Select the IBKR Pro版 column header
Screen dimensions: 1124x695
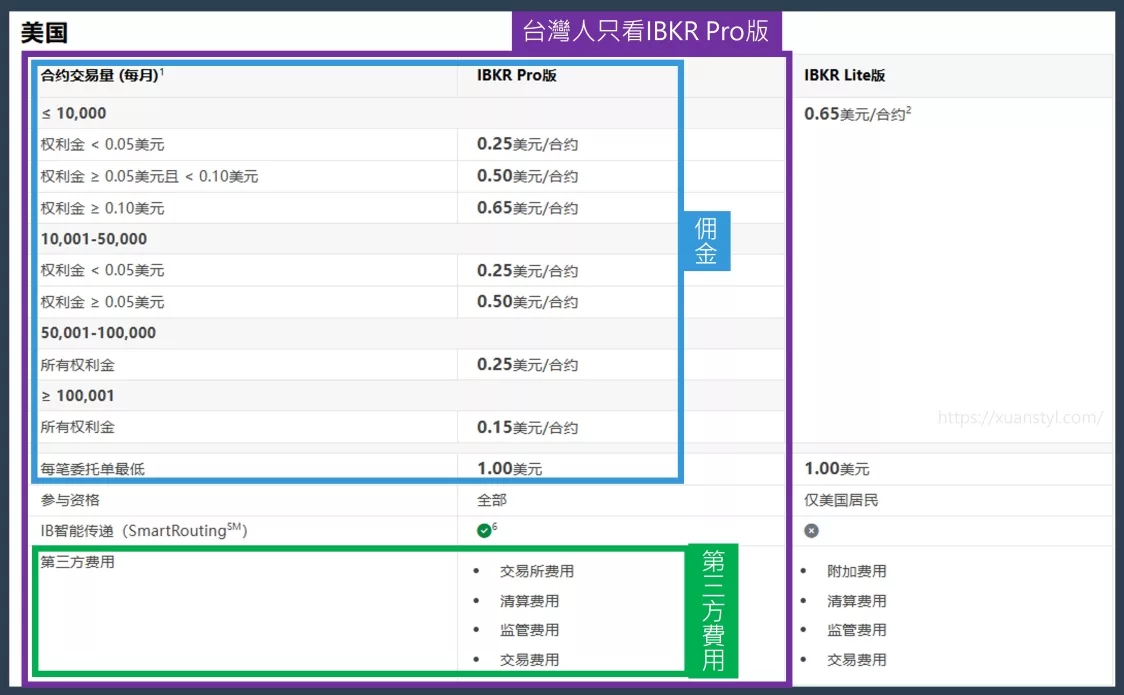(x=517, y=75)
